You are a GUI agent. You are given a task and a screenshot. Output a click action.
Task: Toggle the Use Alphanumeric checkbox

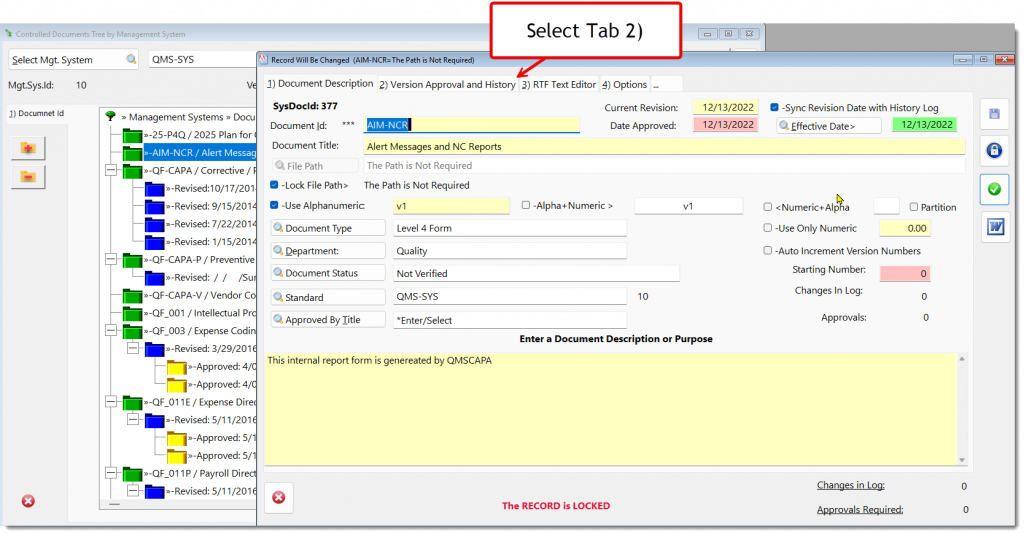point(274,205)
